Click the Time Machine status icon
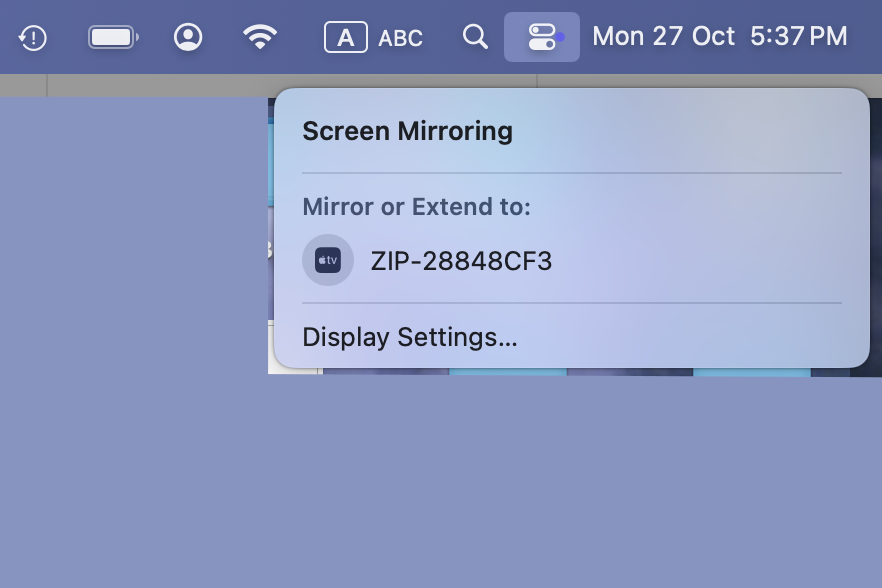Image resolution: width=882 pixels, height=588 pixels. tap(33, 38)
